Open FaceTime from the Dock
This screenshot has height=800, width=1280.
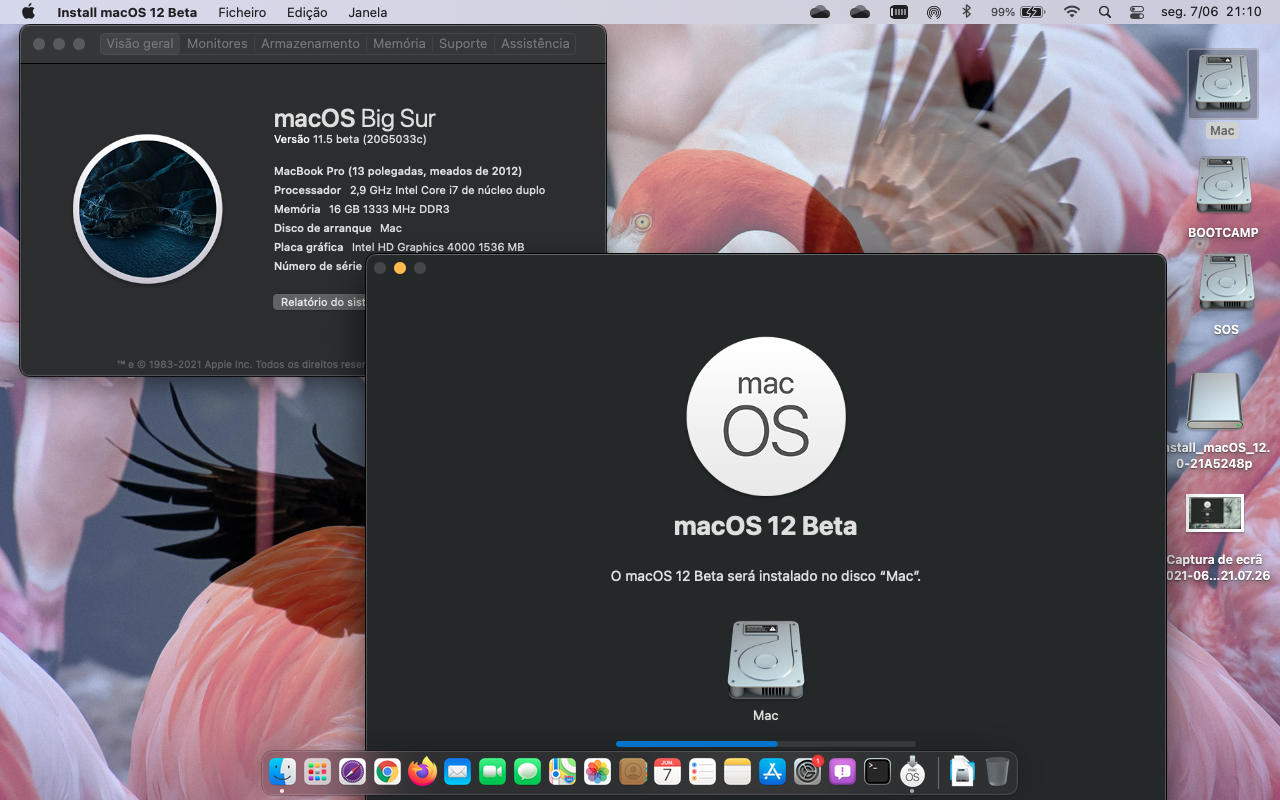coord(493,771)
